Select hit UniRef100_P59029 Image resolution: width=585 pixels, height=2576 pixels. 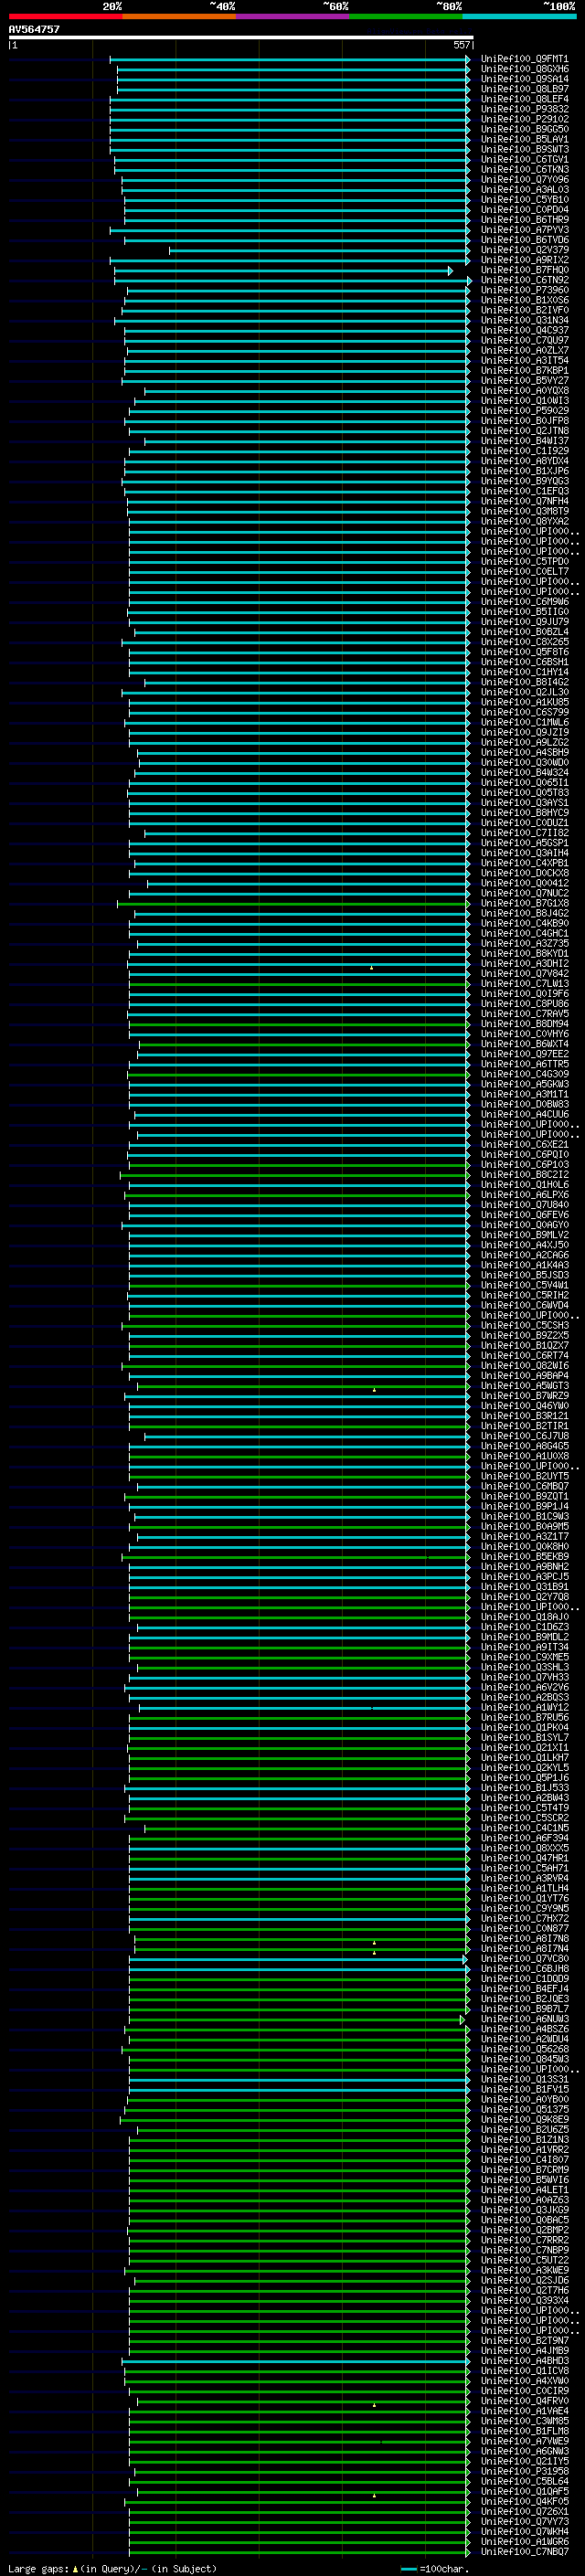(x=524, y=410)
